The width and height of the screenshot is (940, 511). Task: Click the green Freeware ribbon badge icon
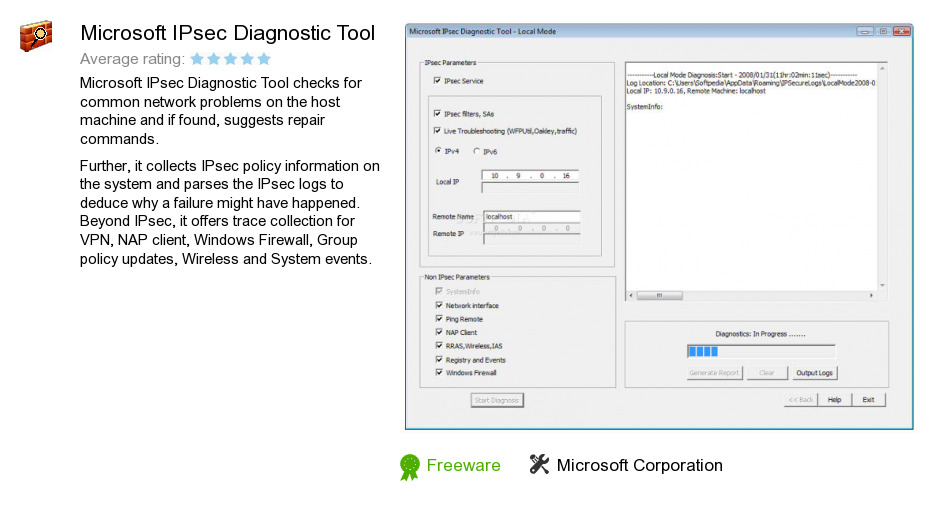coord(409,467)
